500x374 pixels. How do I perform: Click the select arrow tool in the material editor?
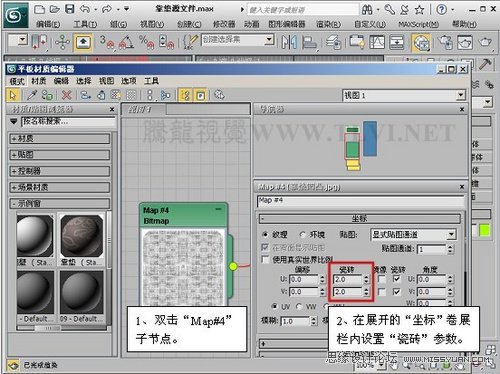[13, 95]
